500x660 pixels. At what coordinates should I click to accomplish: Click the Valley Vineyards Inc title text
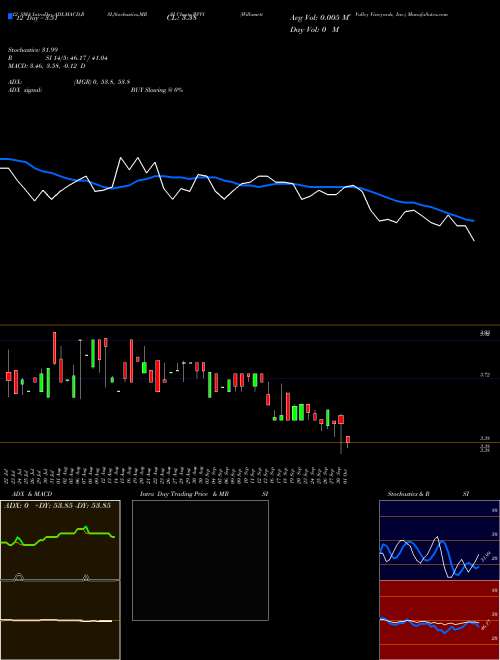[402, 14]
